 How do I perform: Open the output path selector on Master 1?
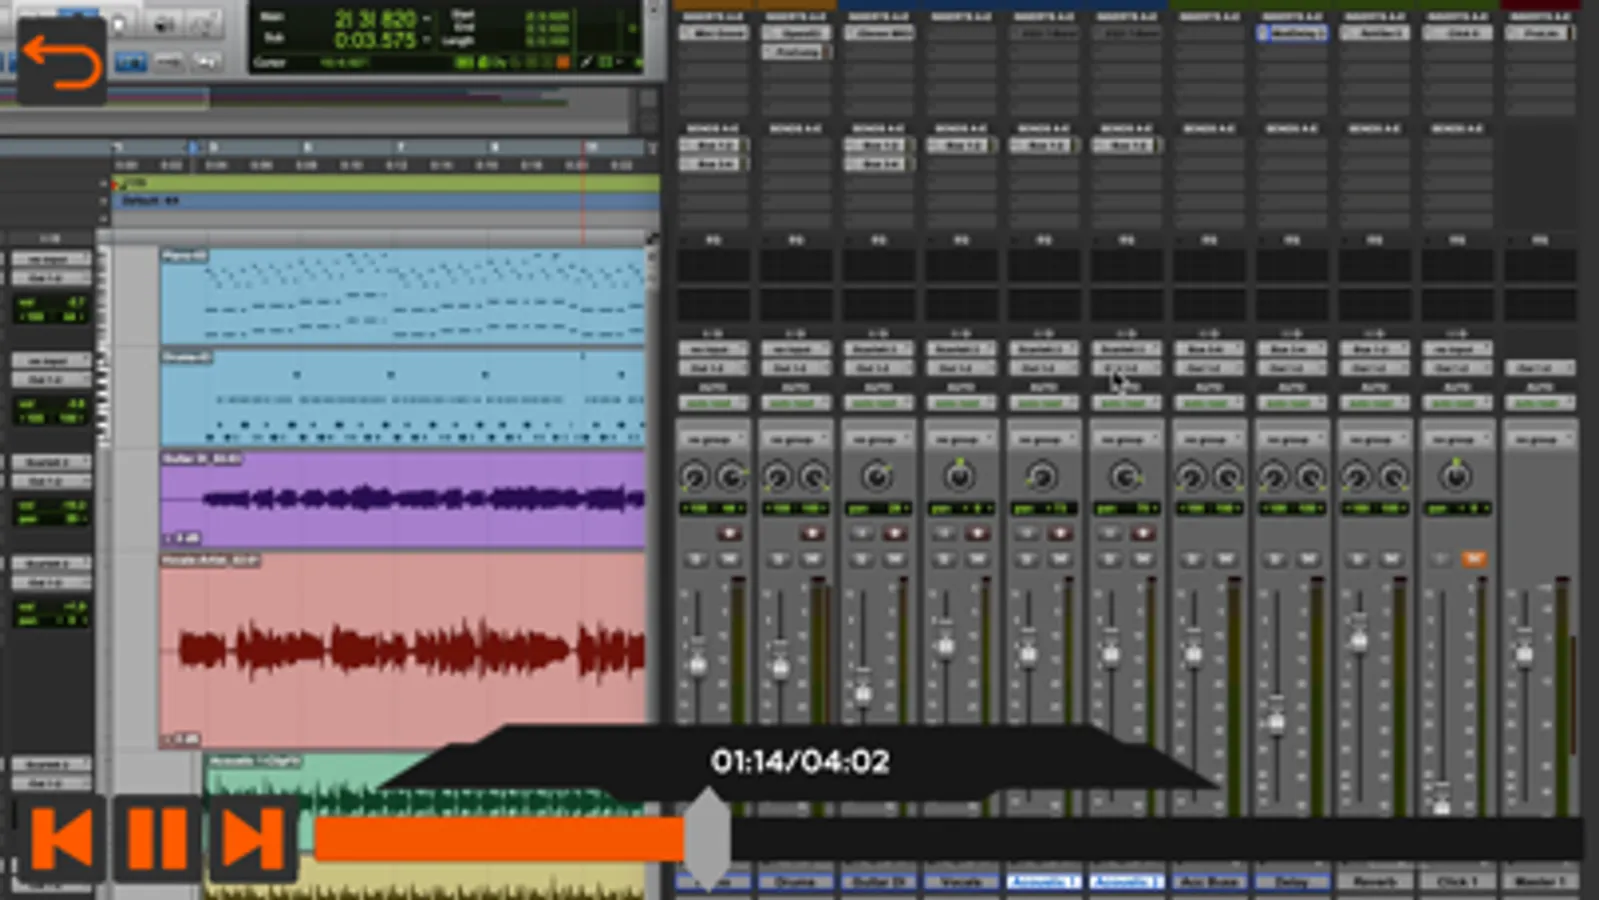[1540, 368]
